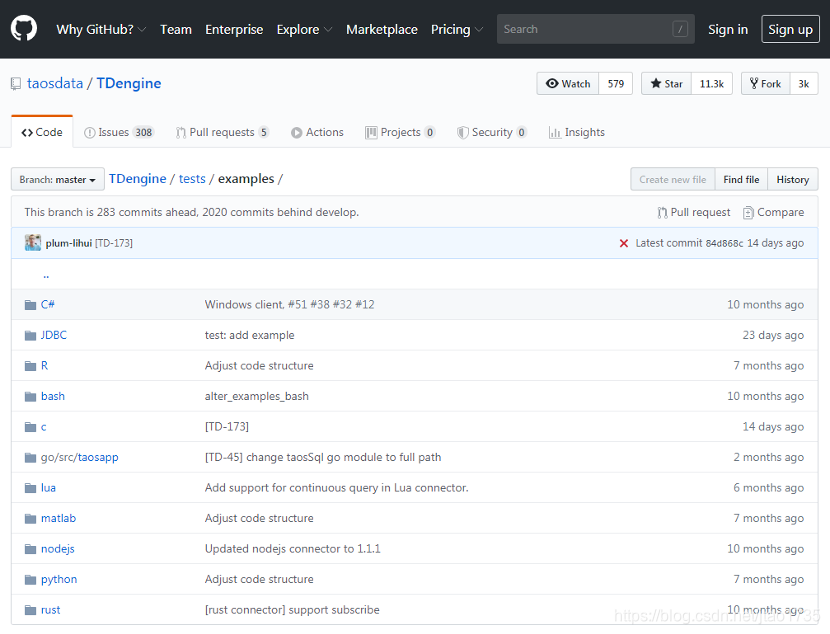Click the folder icon next to go/src/taosapp
The image size is (830, 634).
[x=30, y=457]
